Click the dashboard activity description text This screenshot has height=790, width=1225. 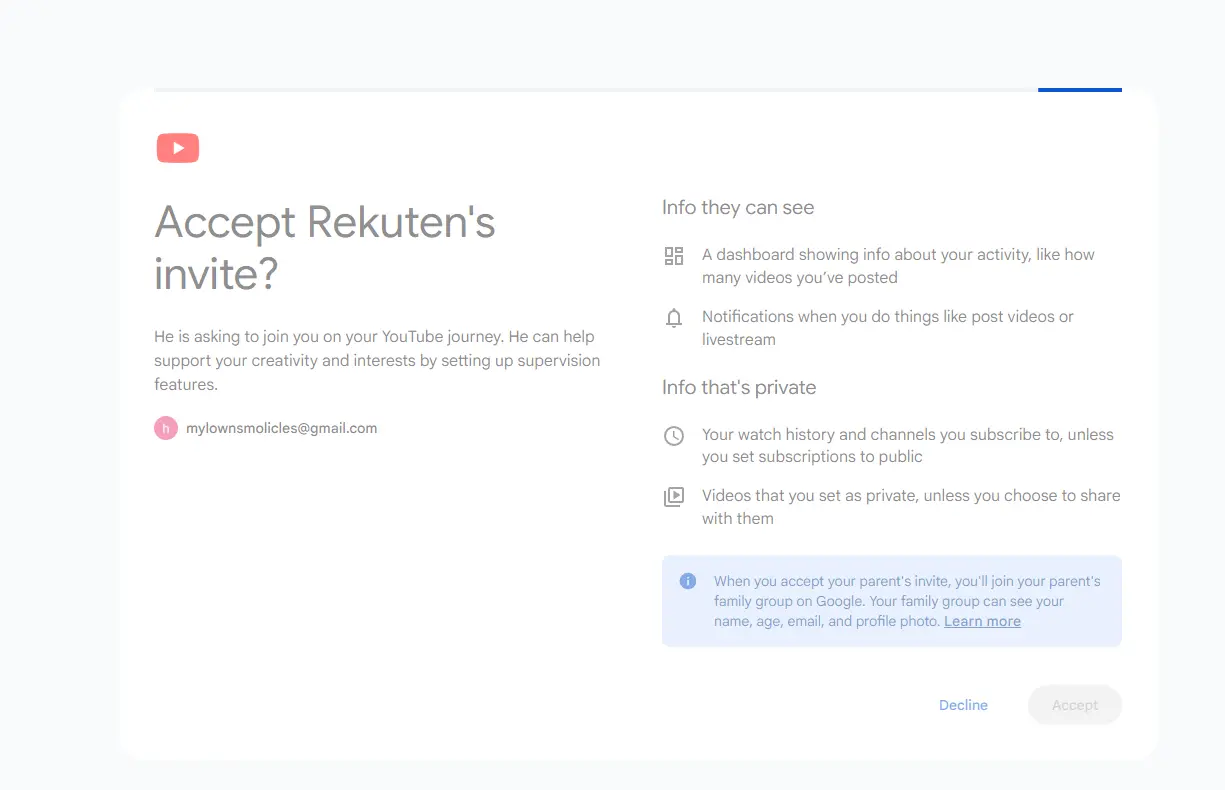tap(898, 266)
